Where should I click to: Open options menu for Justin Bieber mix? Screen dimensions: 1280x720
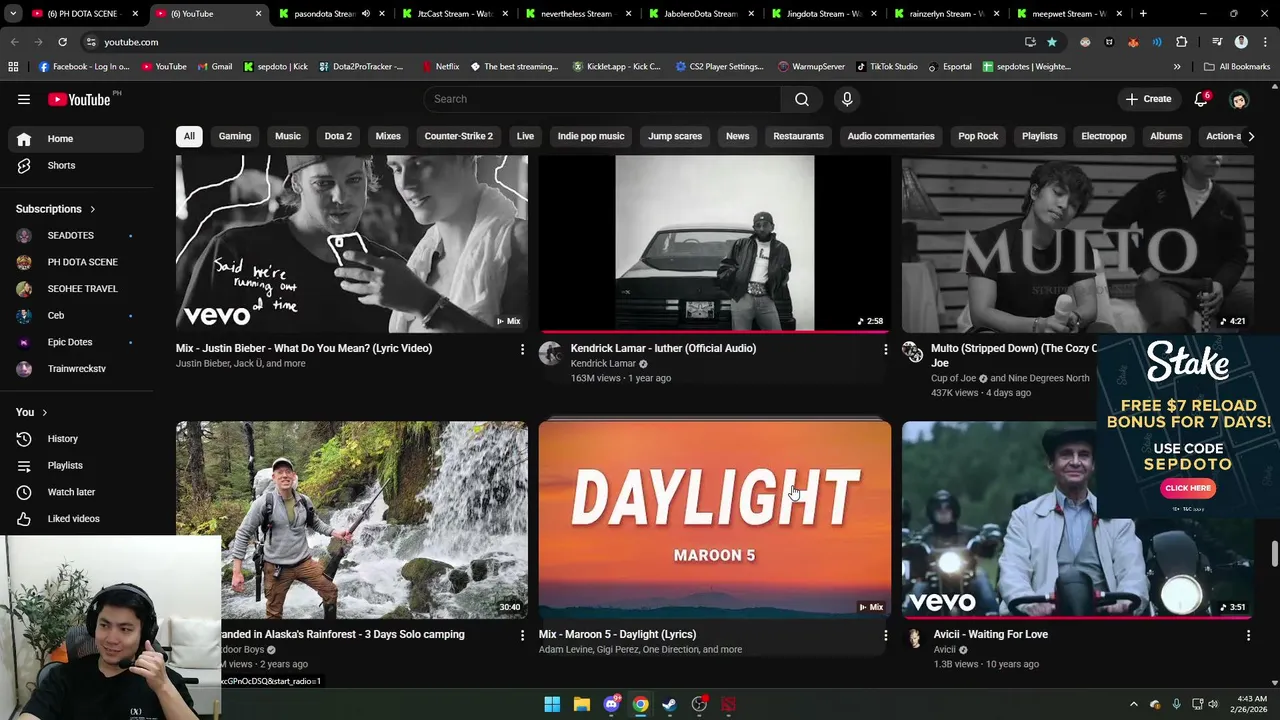tap(522, 349)
